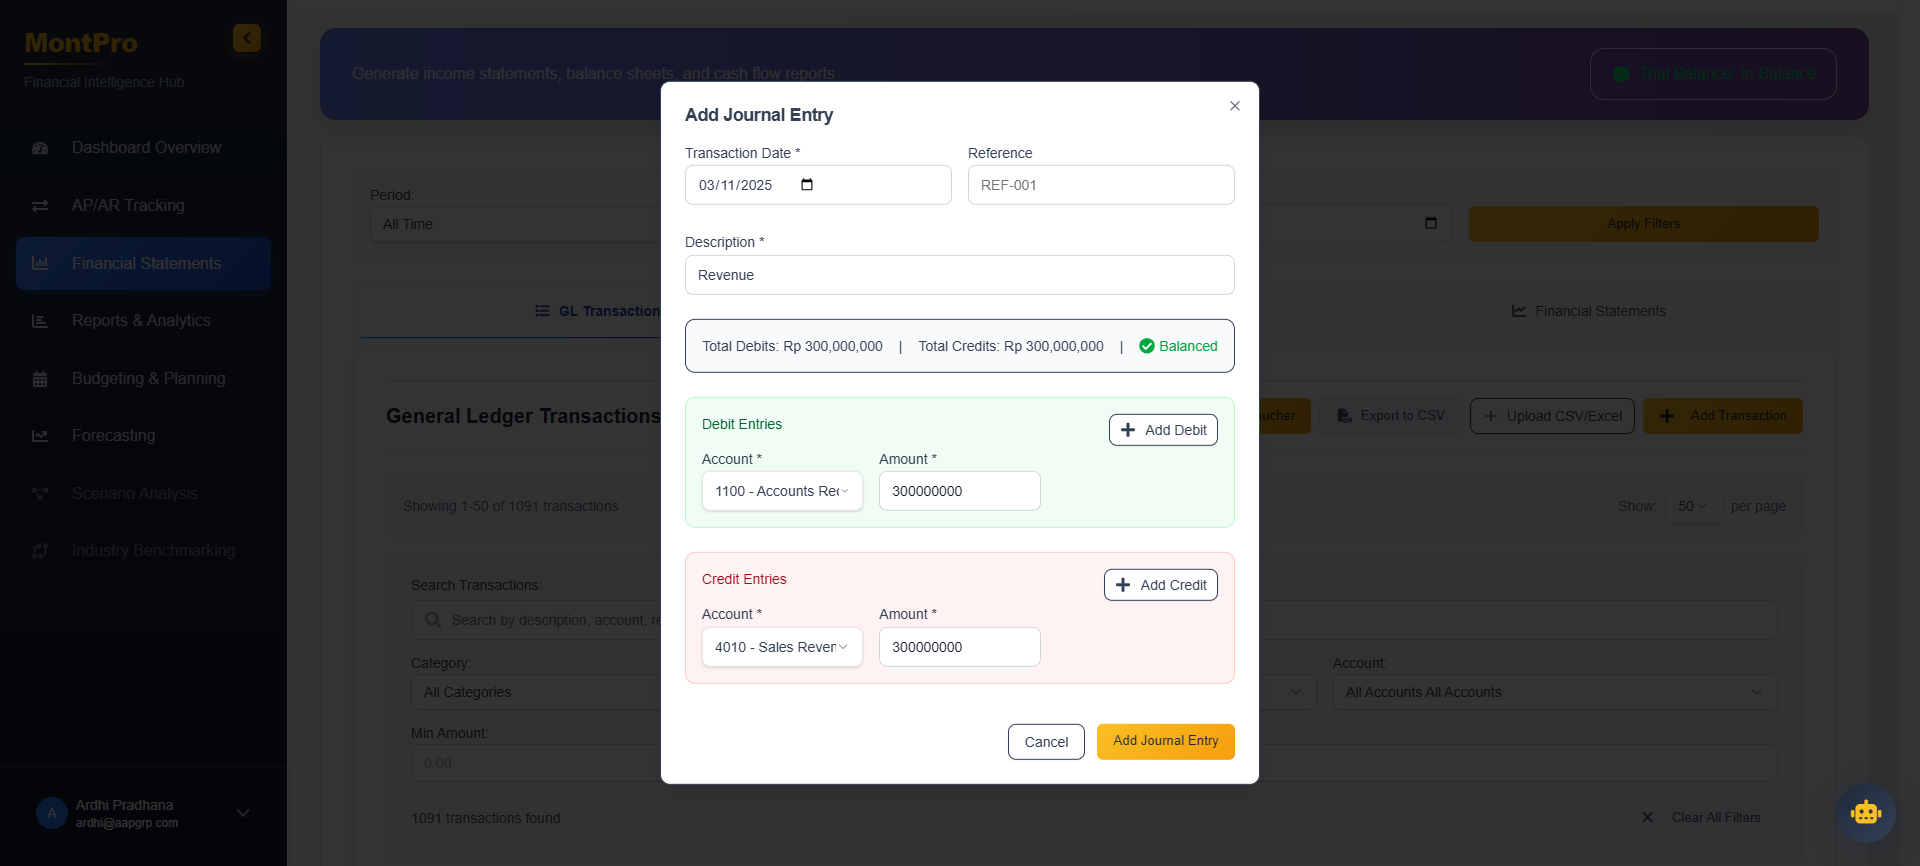The image size is (1920, 866).
Task: Collapse the sidebar with the arrow button
Action: coord(247,38)
